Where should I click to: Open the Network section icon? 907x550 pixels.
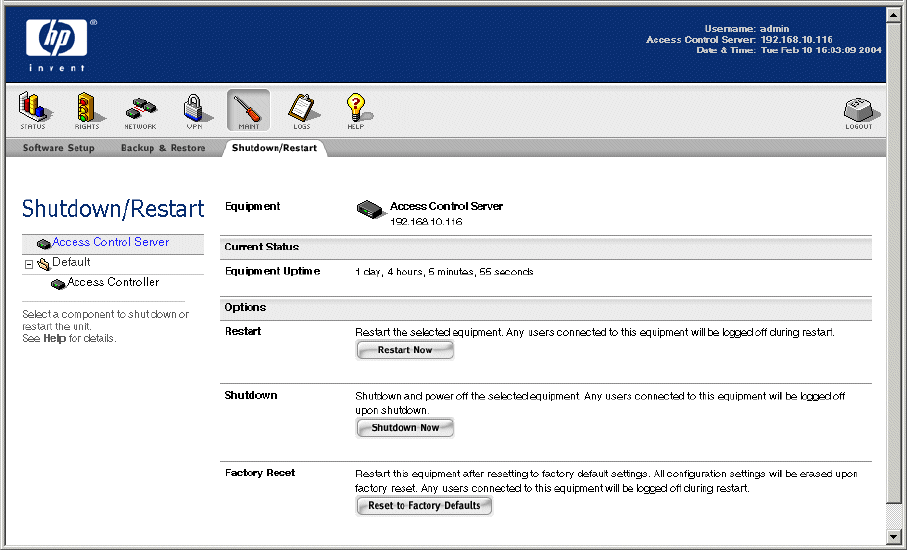click(140, 110)
